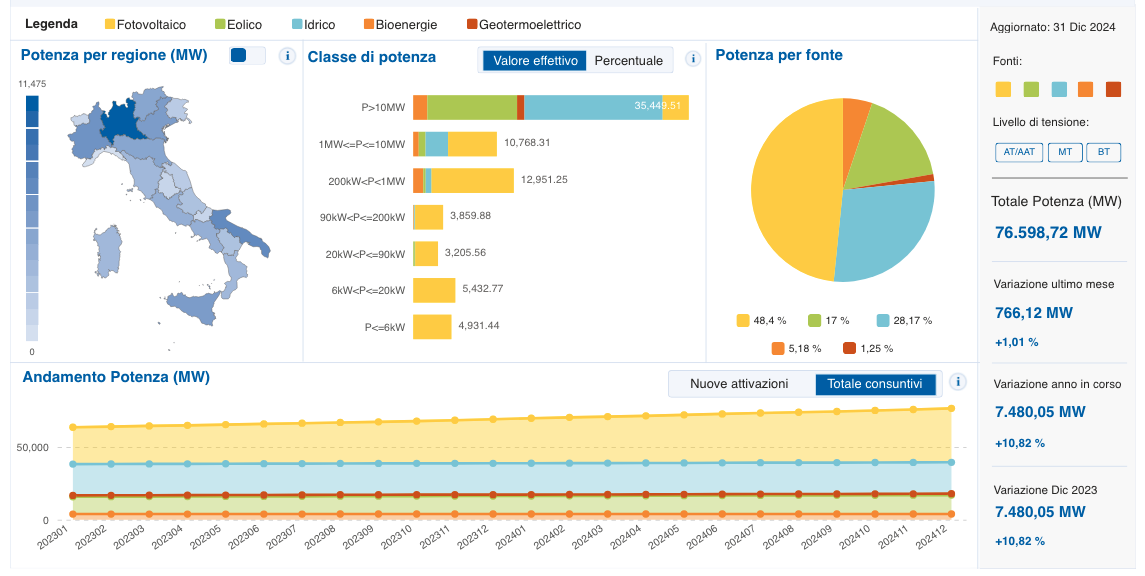Toggle the Potenza per regione map switch
The image size is (1145, 576).
click(247, 55)
